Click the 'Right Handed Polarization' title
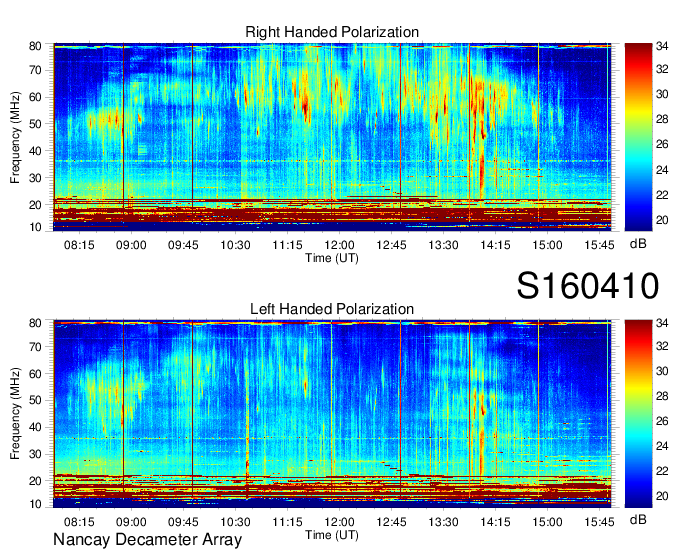 coord(332,32)
